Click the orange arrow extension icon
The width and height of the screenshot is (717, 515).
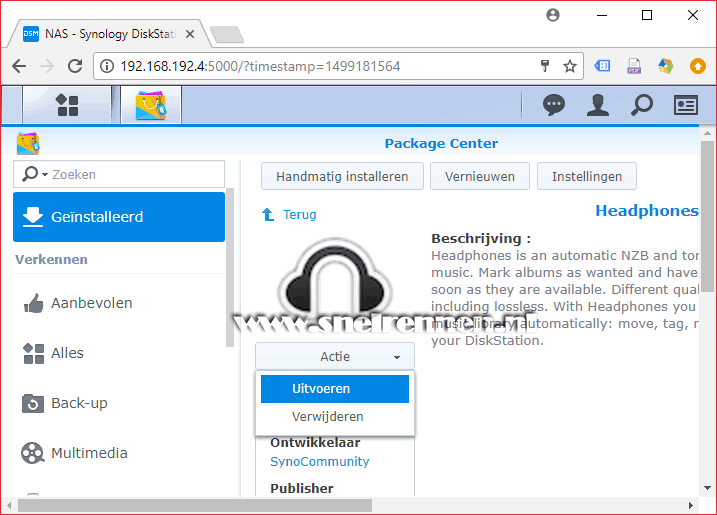tap(697, 66)
